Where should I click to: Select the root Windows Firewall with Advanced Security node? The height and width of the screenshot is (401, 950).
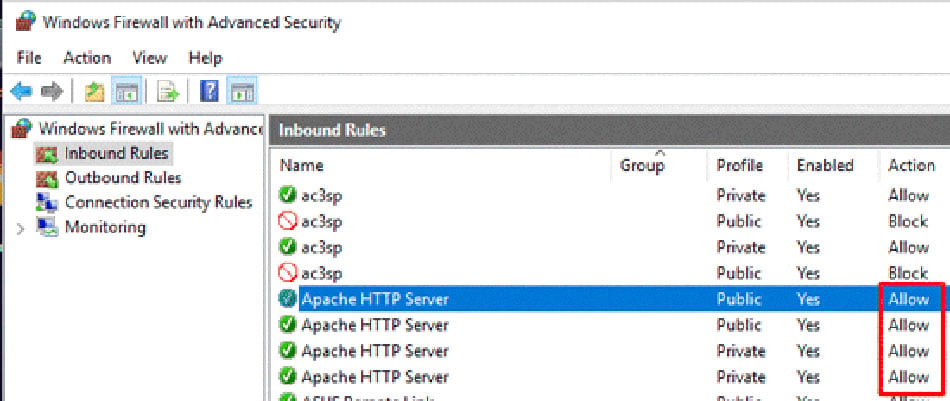(x=150, y=128)
